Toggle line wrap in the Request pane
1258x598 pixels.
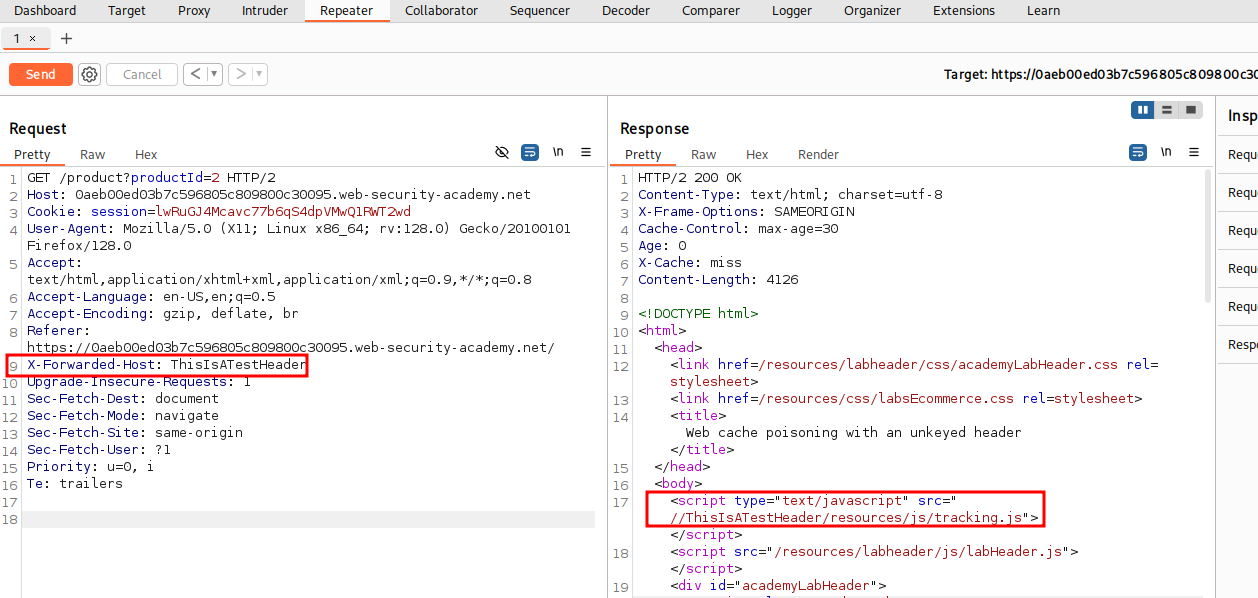click(530, 152)
